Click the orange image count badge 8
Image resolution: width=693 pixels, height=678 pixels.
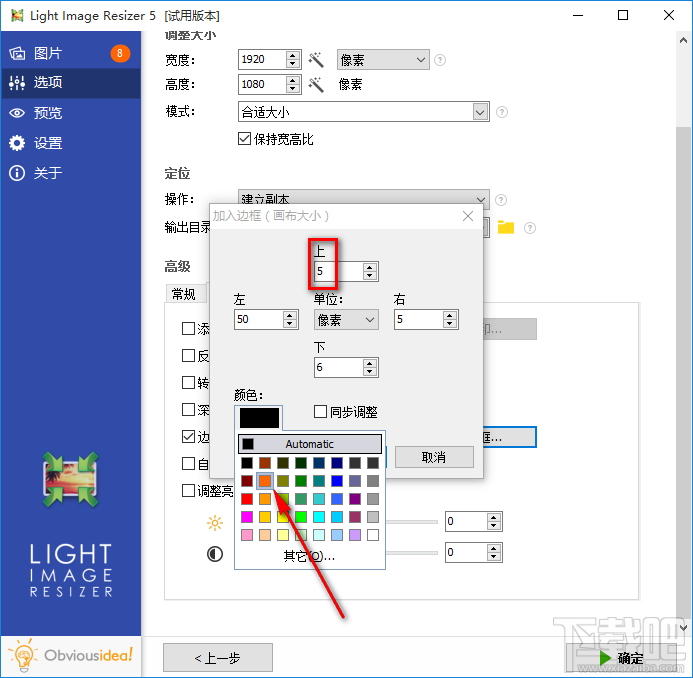(120, 53)
